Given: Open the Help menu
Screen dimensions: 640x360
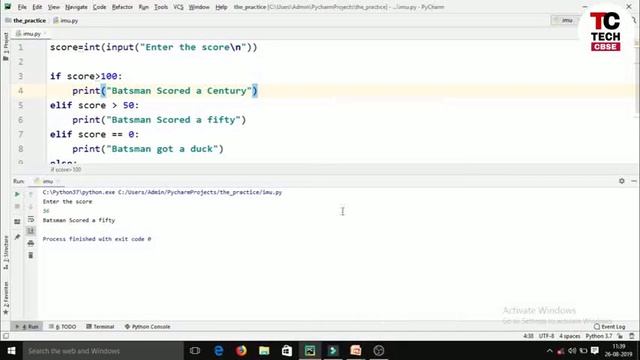Looking at the screenshot, I should point(221,7).
